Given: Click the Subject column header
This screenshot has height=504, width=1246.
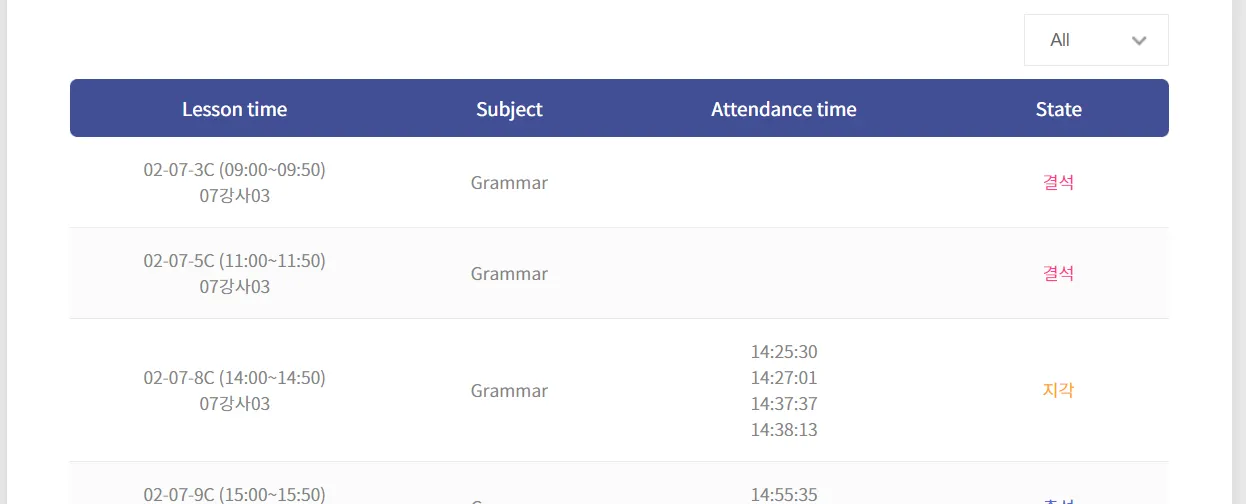Looking at the screenshot, I should click(x=509, y=109).
